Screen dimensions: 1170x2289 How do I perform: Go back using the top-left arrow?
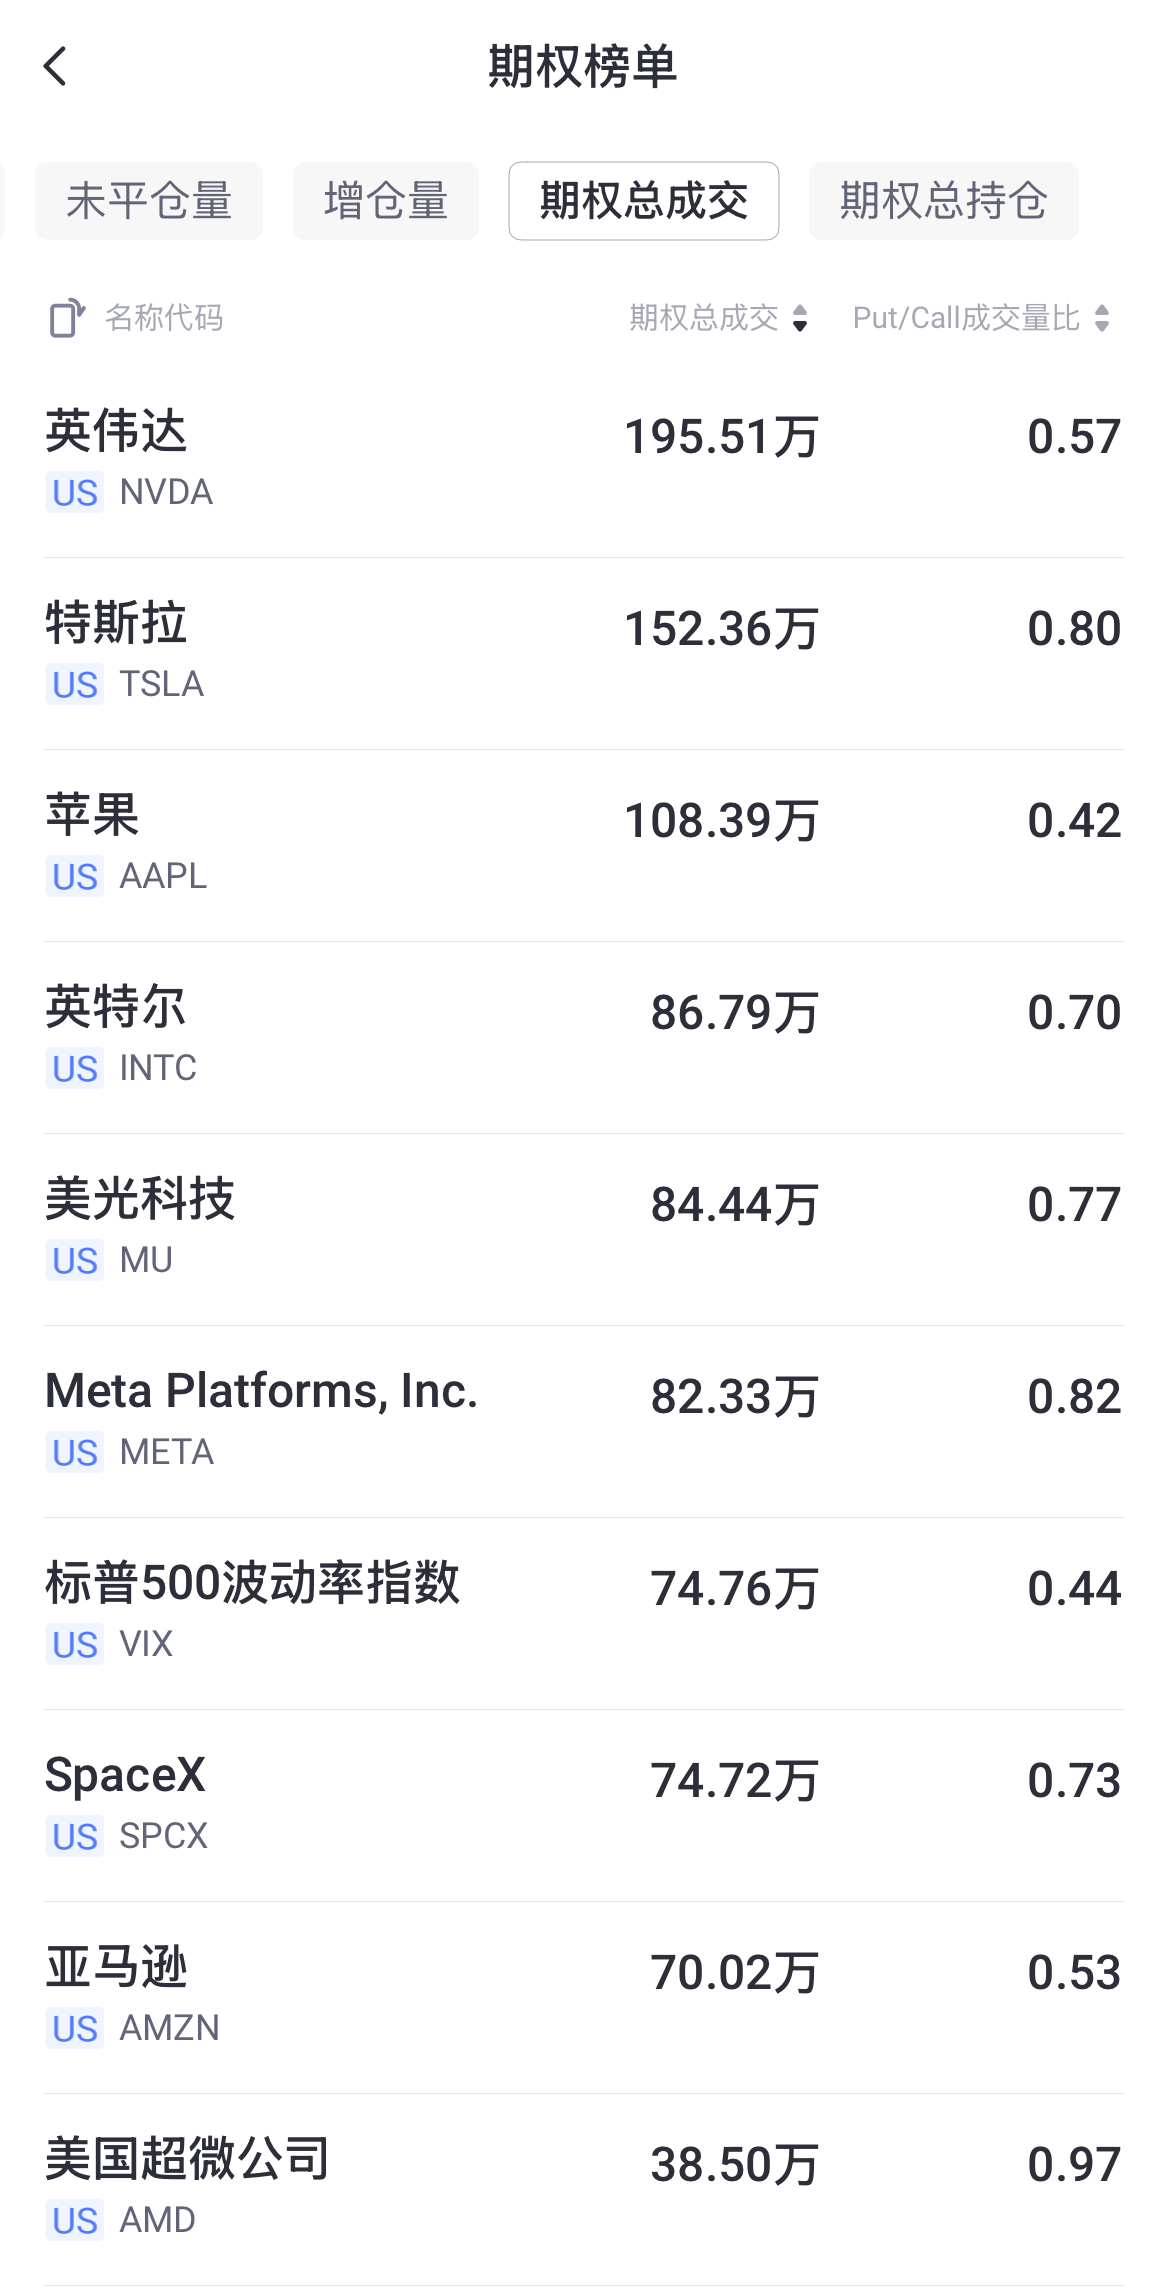(56, 67)
